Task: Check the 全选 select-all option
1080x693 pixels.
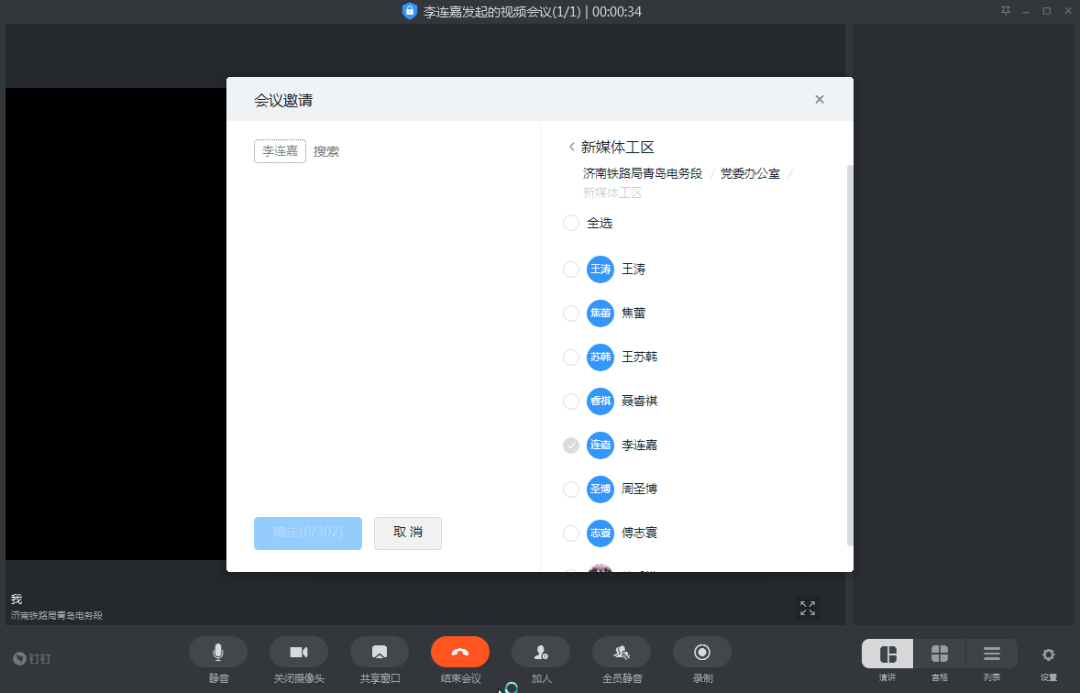Action: [571, 223]
